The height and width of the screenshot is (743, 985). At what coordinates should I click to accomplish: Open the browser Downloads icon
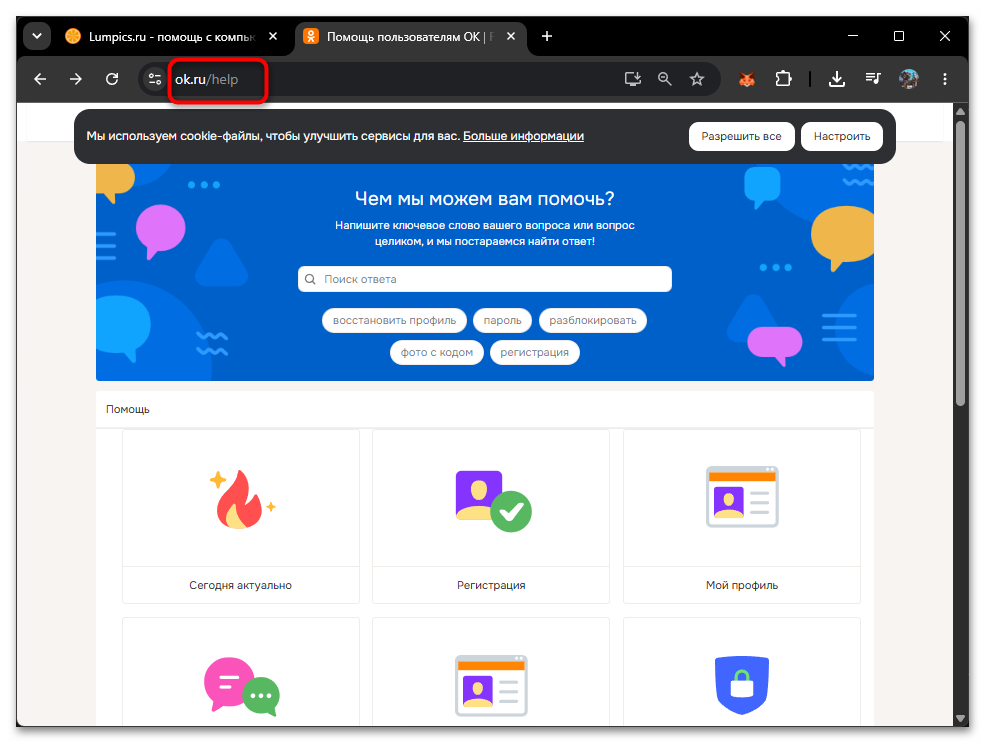pos(837,79)
